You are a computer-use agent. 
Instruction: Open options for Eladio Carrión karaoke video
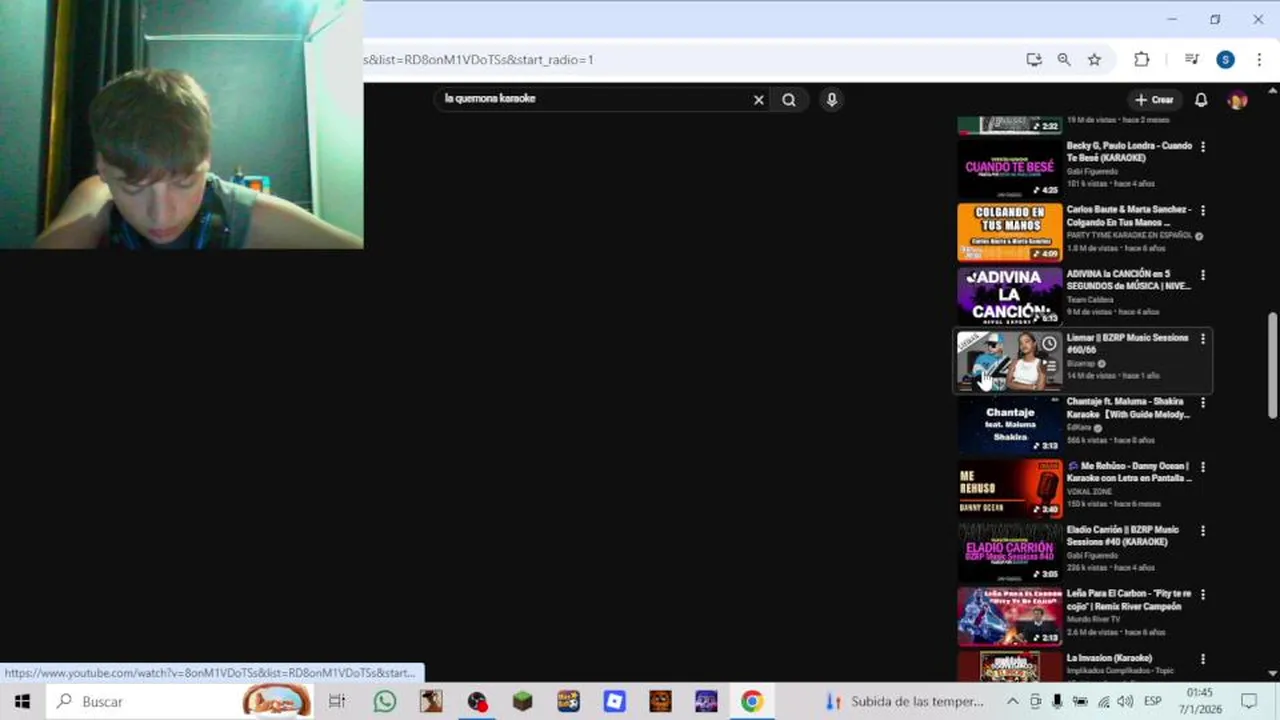pyautogui.click(x=1202, y=531)
